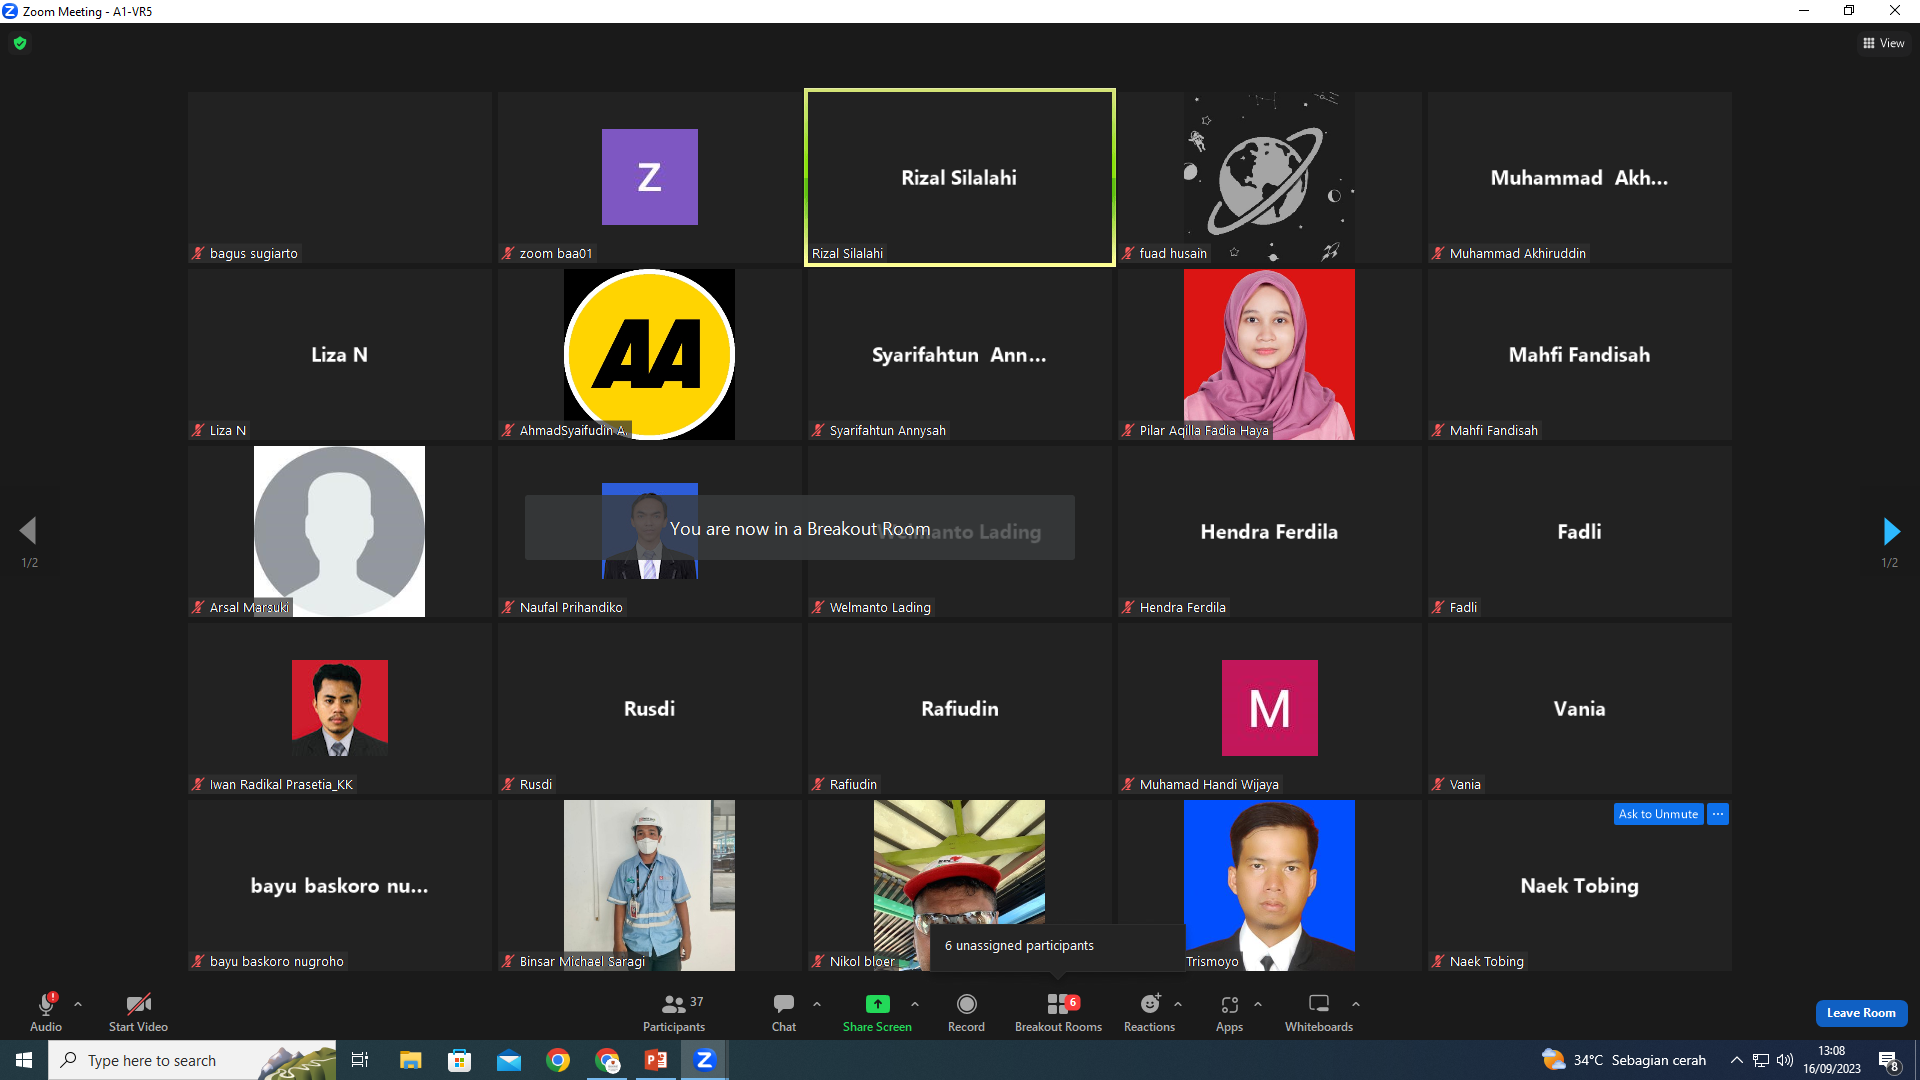Open the Chat panel
Screen dimensions: 1920x1080
point(784,1011)
